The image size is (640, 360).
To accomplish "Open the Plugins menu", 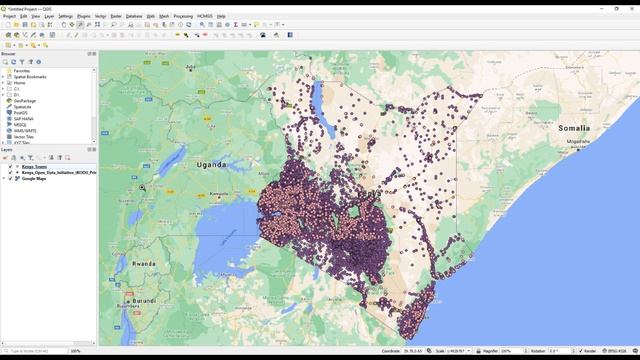I will click(84, 16).
